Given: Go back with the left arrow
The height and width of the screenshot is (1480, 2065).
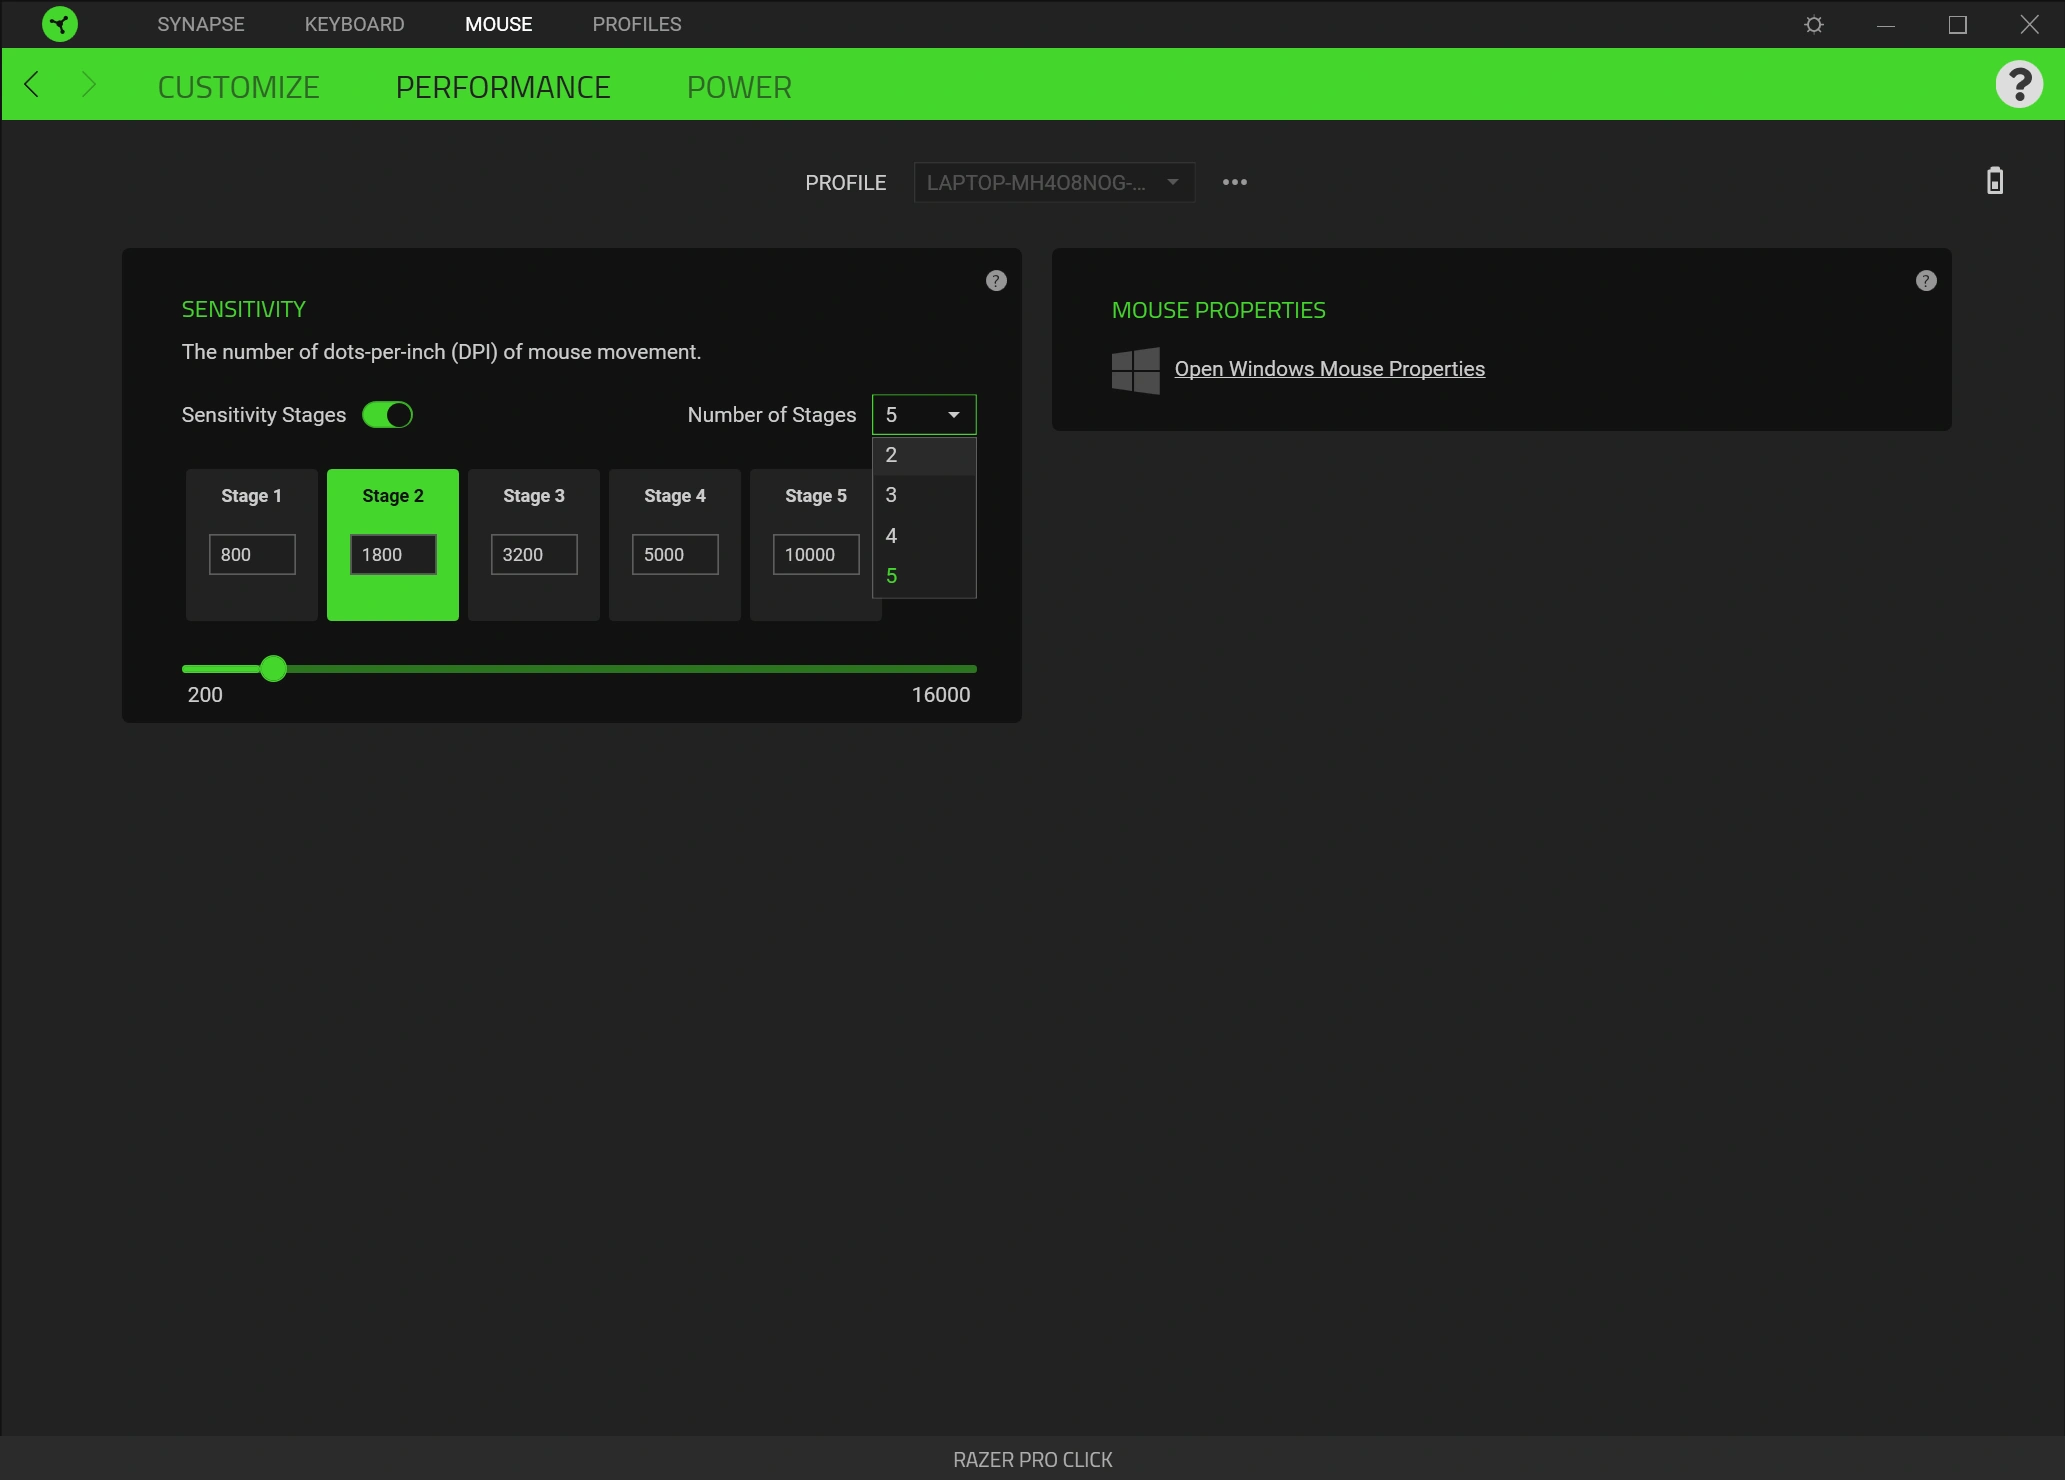Looking at the screenshot, I should [32, 85].
